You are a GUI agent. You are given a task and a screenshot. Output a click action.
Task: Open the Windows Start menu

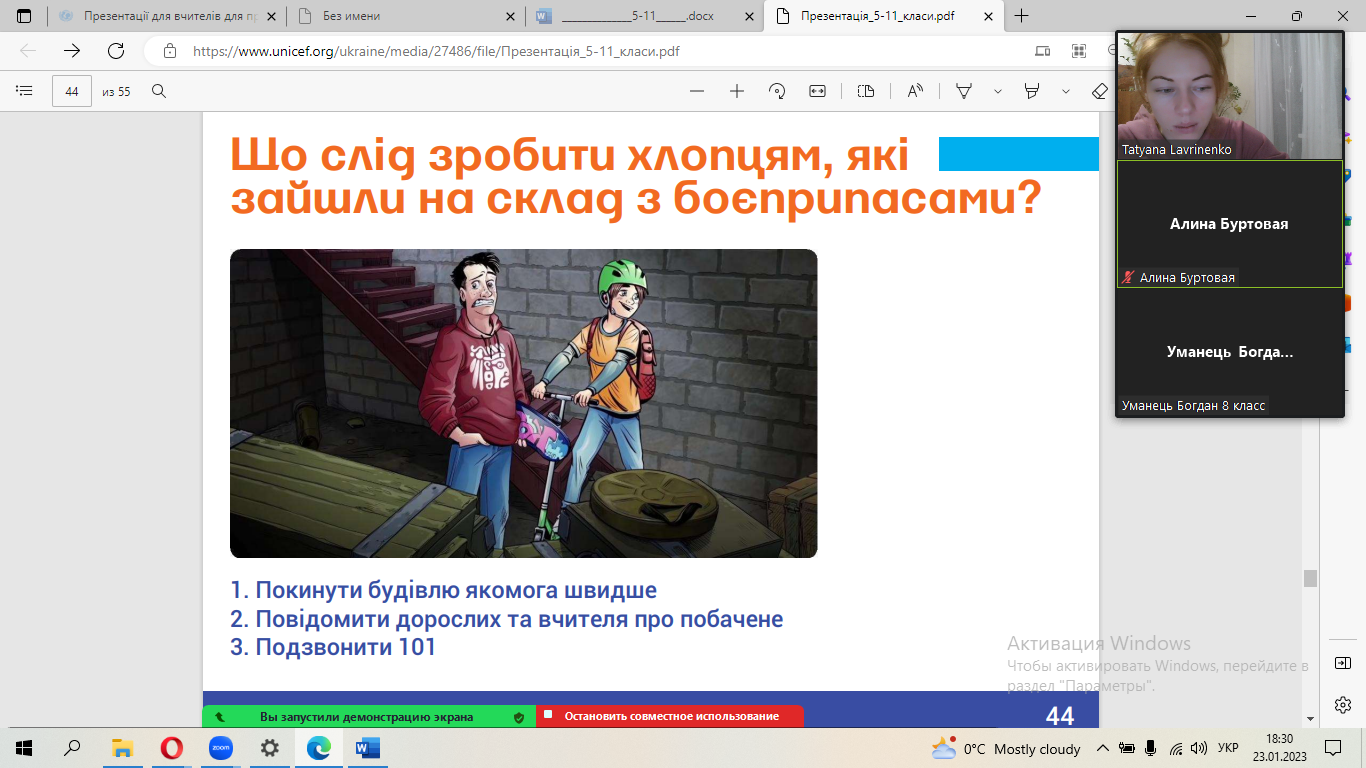coord(24,748)
